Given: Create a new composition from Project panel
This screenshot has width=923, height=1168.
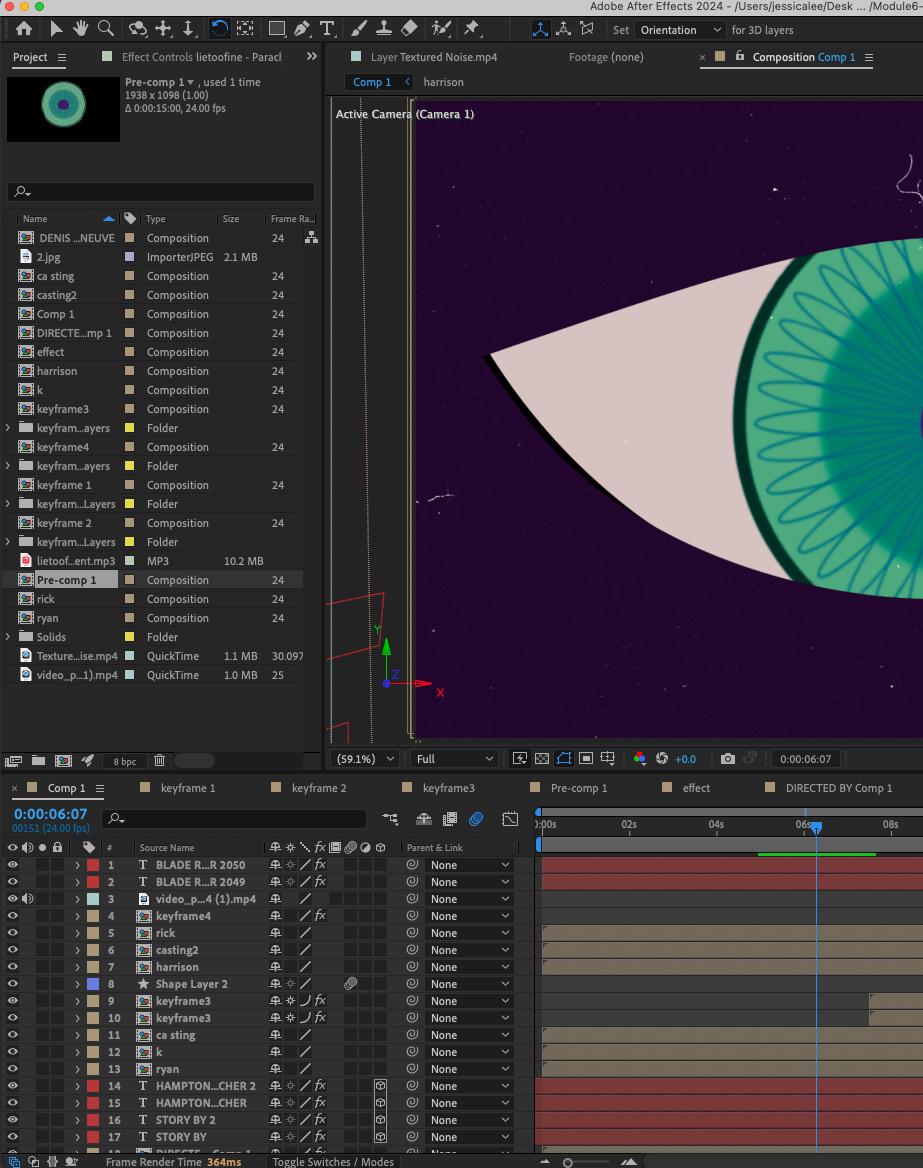Looking at the screenshot, I should point(63,761).
